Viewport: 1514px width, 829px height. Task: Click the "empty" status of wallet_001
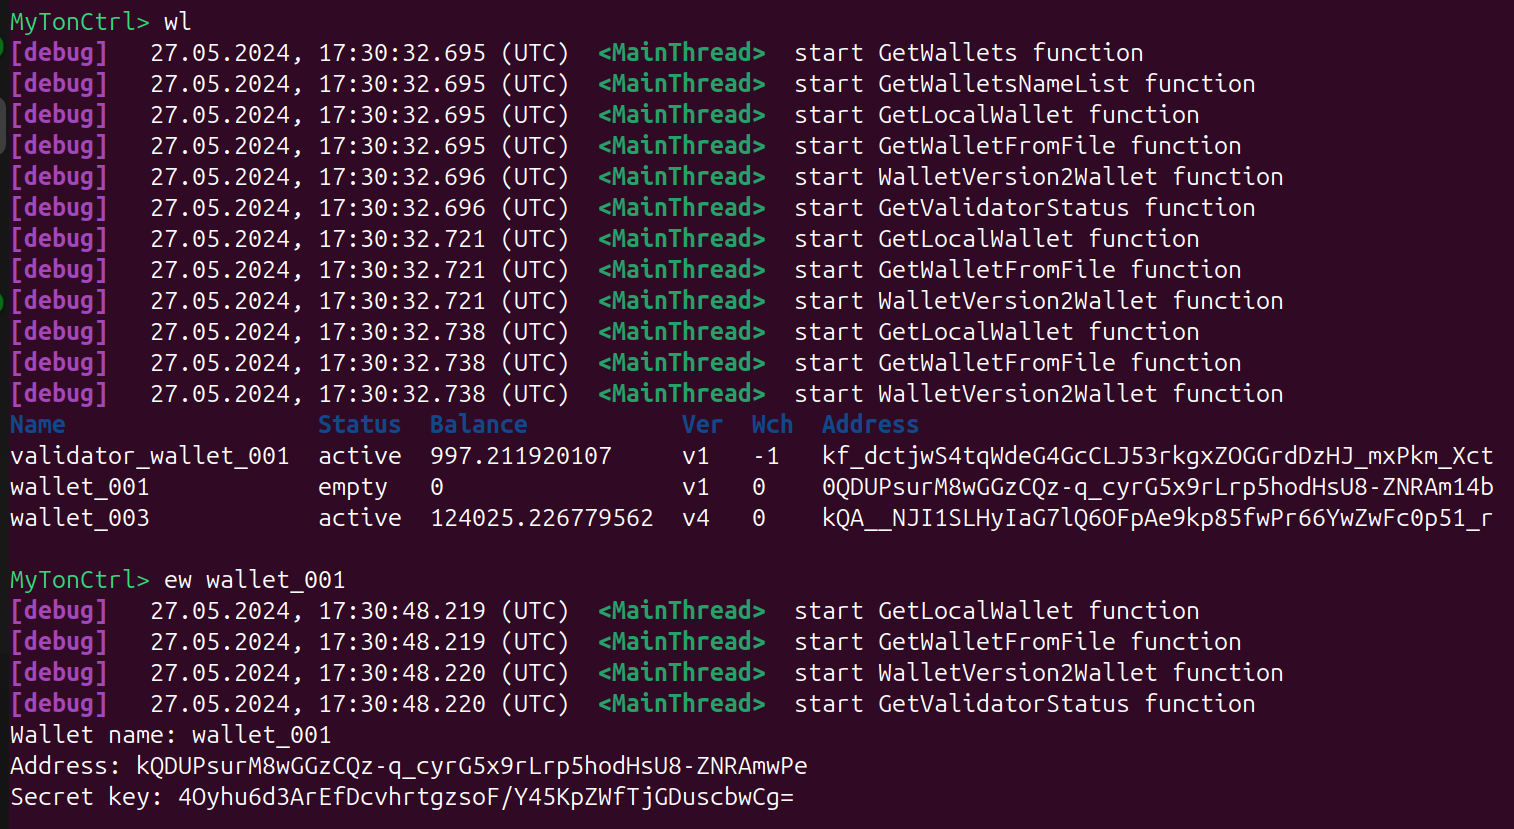tap(352, 487)
